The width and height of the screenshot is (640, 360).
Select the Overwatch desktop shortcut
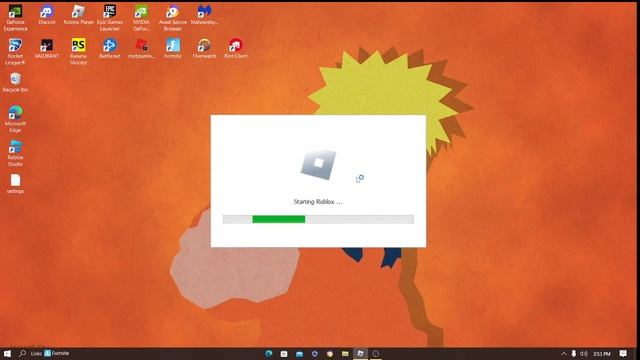click(x=204, y=49)
